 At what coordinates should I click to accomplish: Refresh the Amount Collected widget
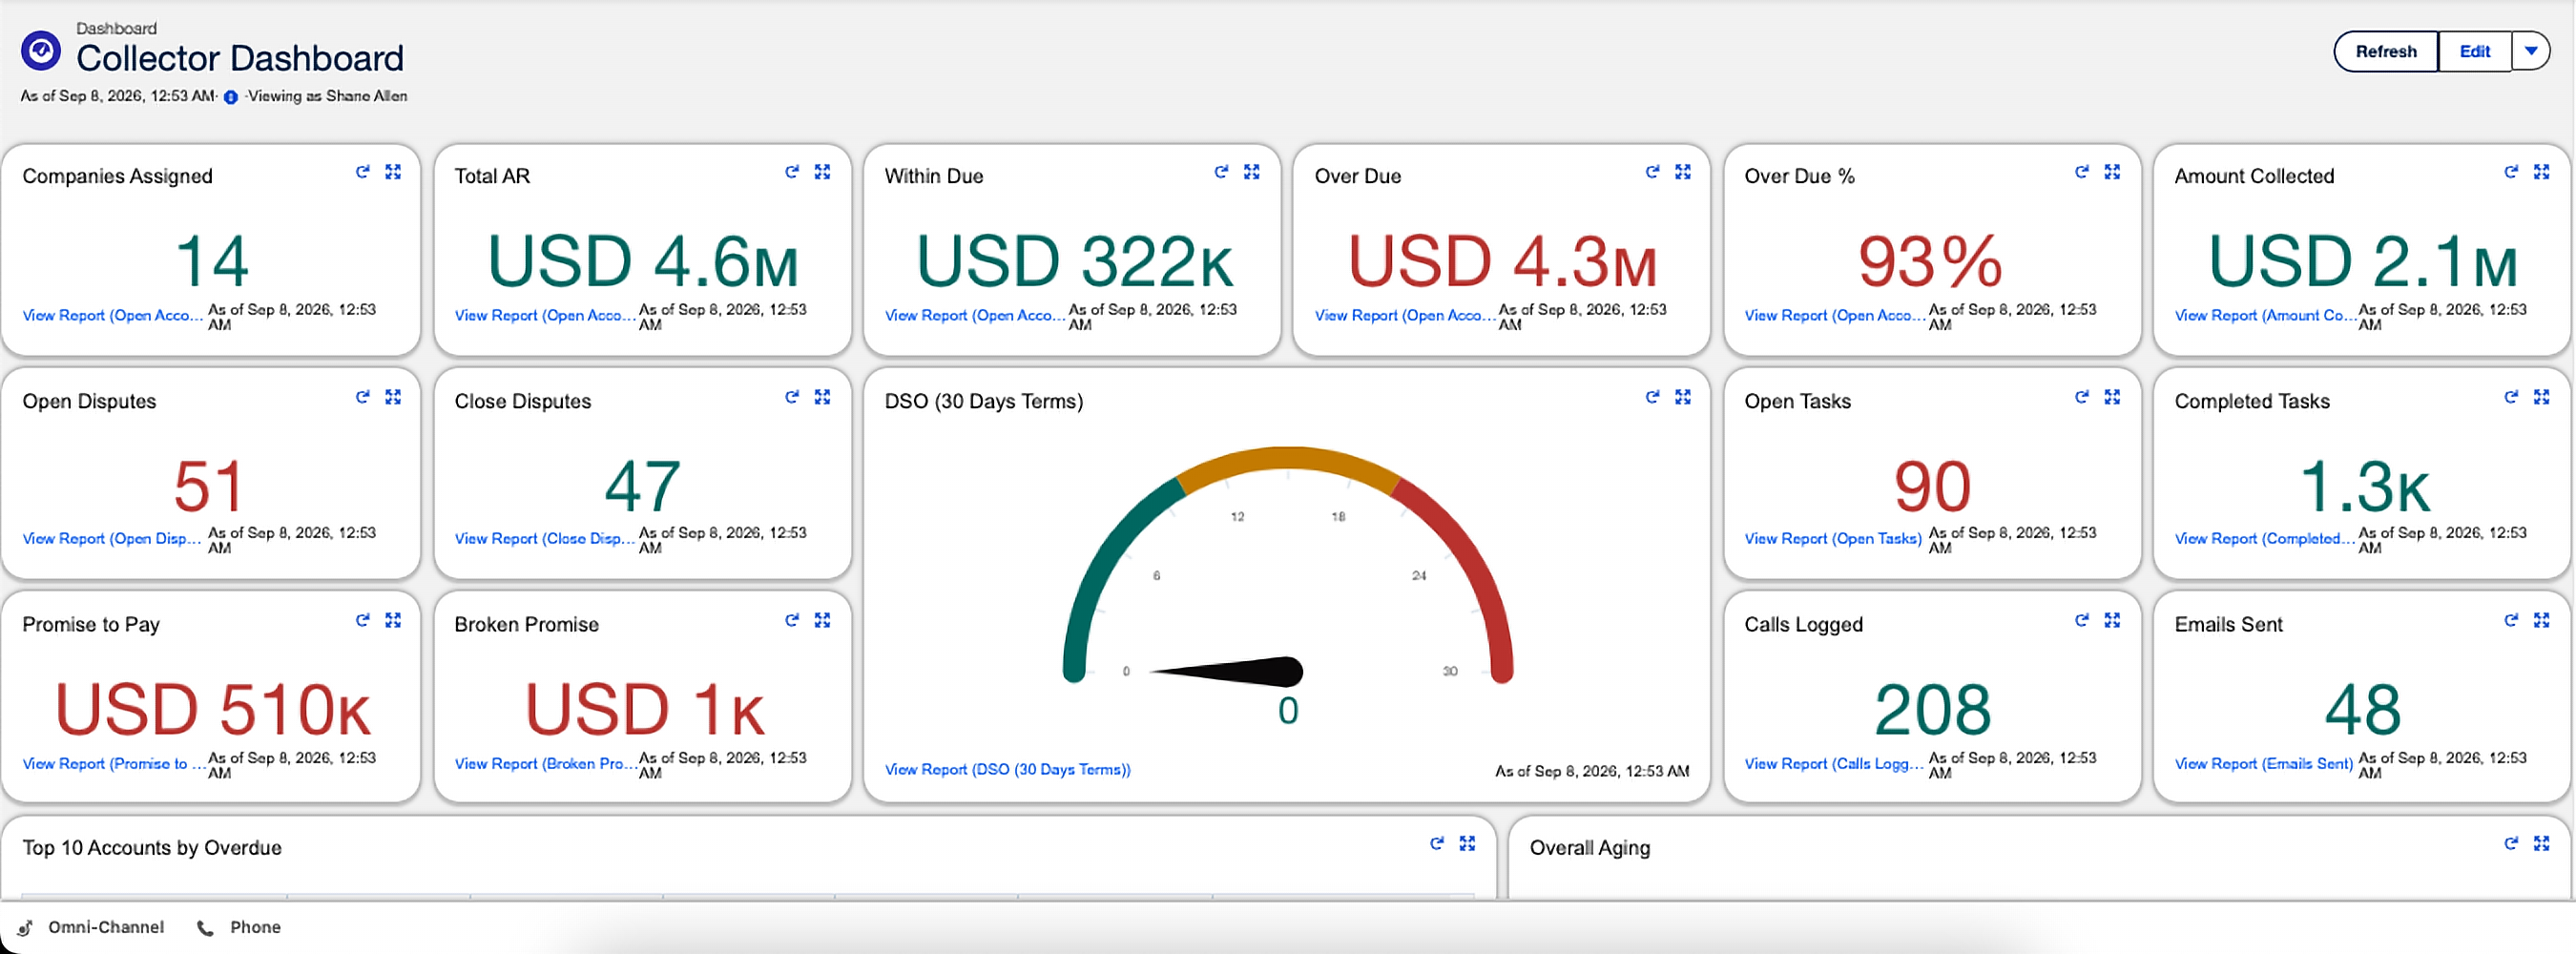click(x=2510, y=172)
